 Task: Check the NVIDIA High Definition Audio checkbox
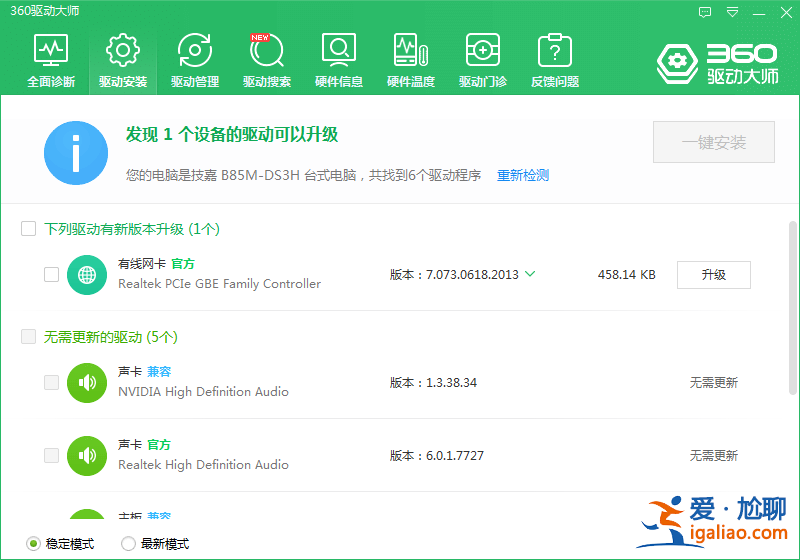[52, 383]
